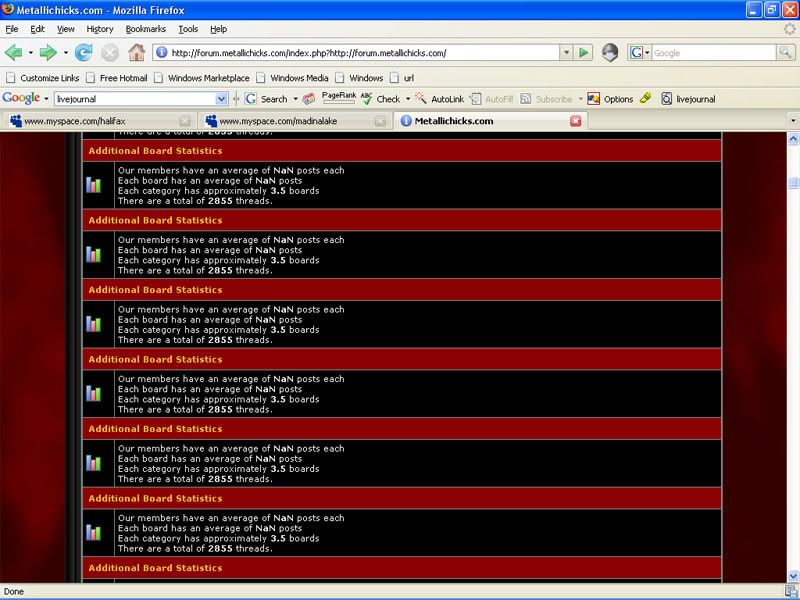The image size is (800, 600).
Task: Open the Edit menu
Action: pos(37,29)
